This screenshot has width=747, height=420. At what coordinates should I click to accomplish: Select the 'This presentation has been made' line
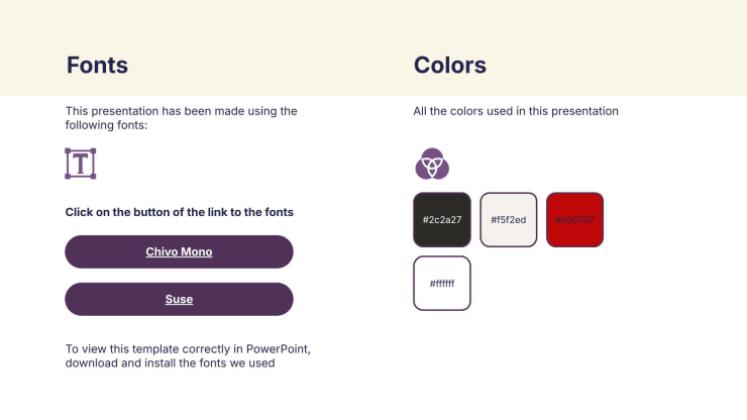[181, 111]
